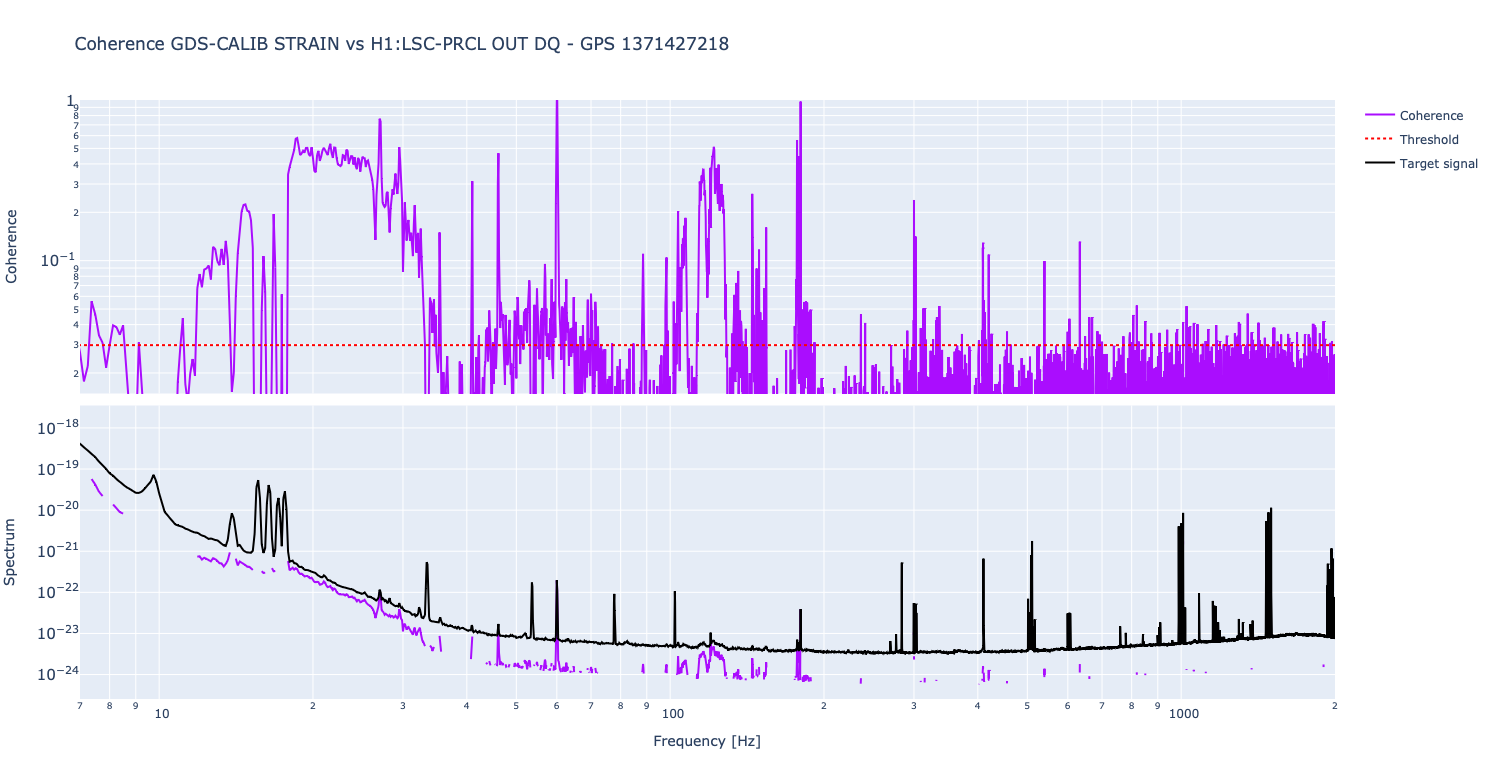Click the 10⁻²⁴ tick label on Spectrum axis
The height and width of the screenshot is (779, 1496).
(x=55, y=674)
